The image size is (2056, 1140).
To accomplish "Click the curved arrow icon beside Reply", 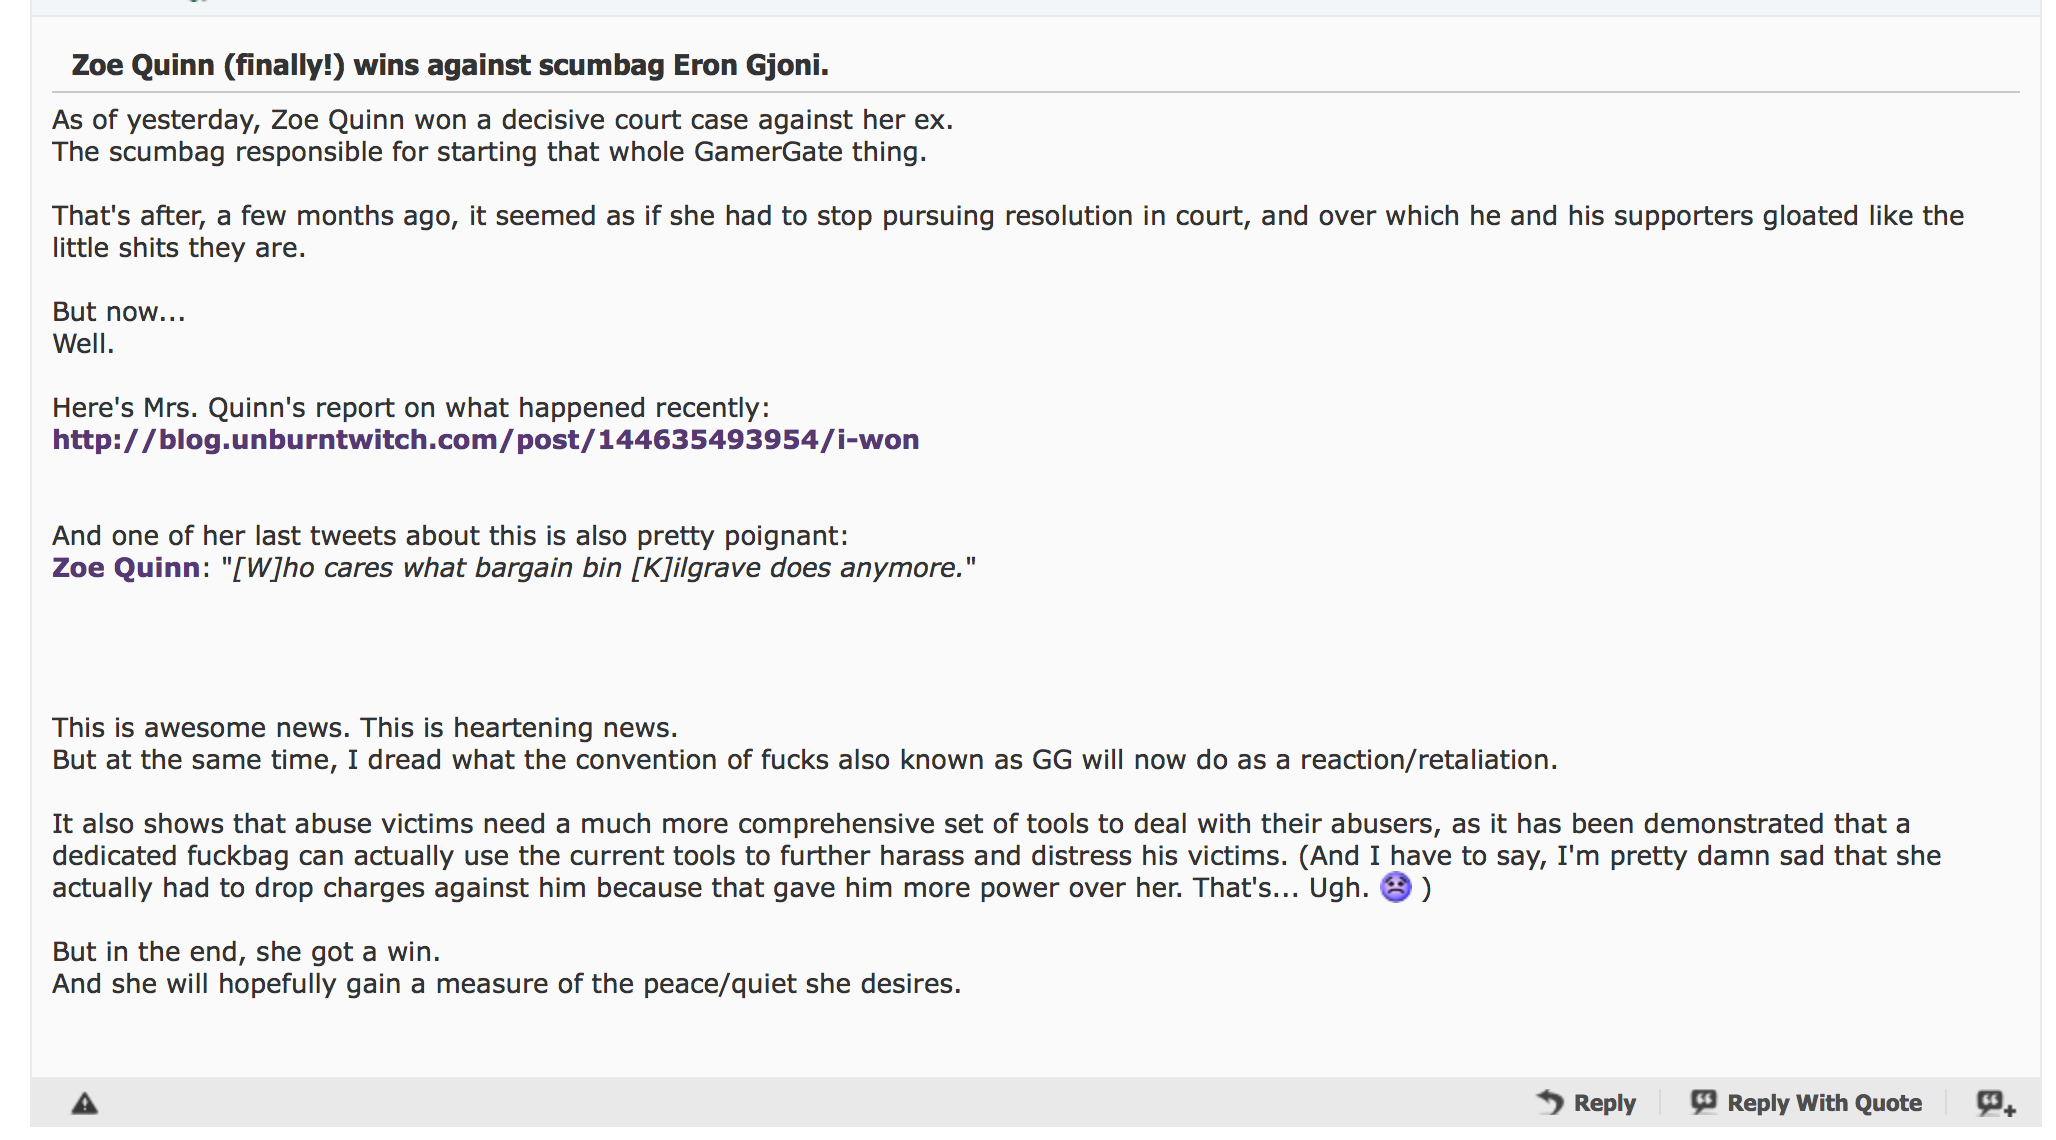I will coord(1550,1102).
